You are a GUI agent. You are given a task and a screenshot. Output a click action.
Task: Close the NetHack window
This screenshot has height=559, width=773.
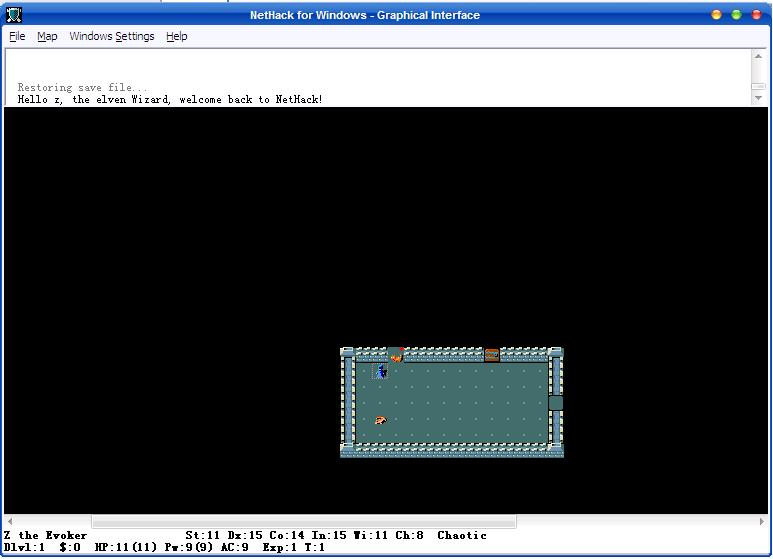(756, 15)
